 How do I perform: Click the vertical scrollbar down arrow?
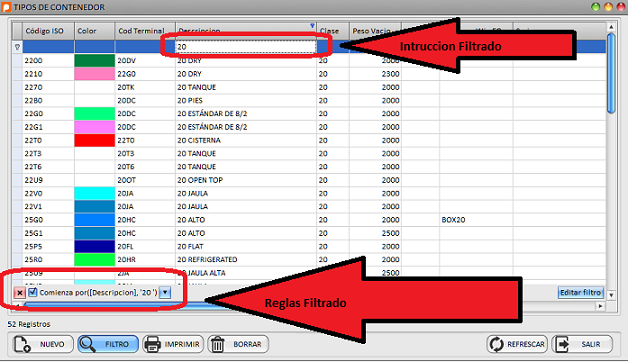tap(611, 295)
